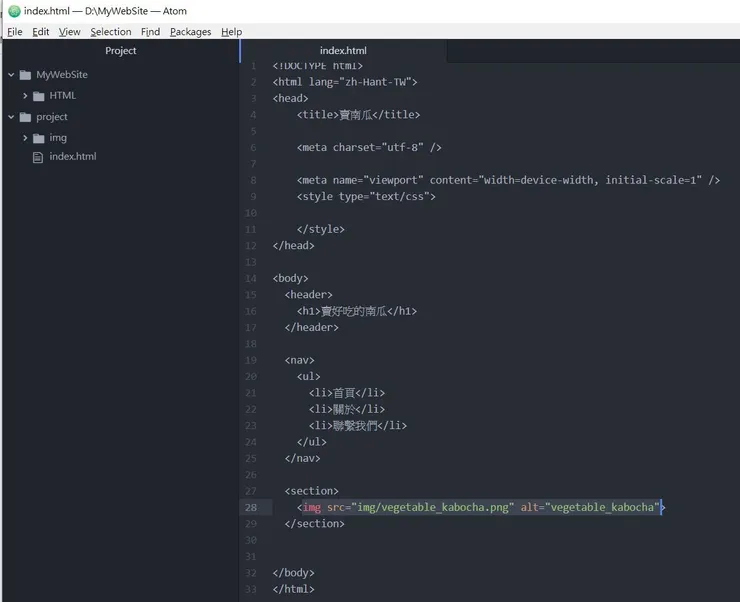Click the img folder icon
Screen dimensions: 740x602
point(39,138)
